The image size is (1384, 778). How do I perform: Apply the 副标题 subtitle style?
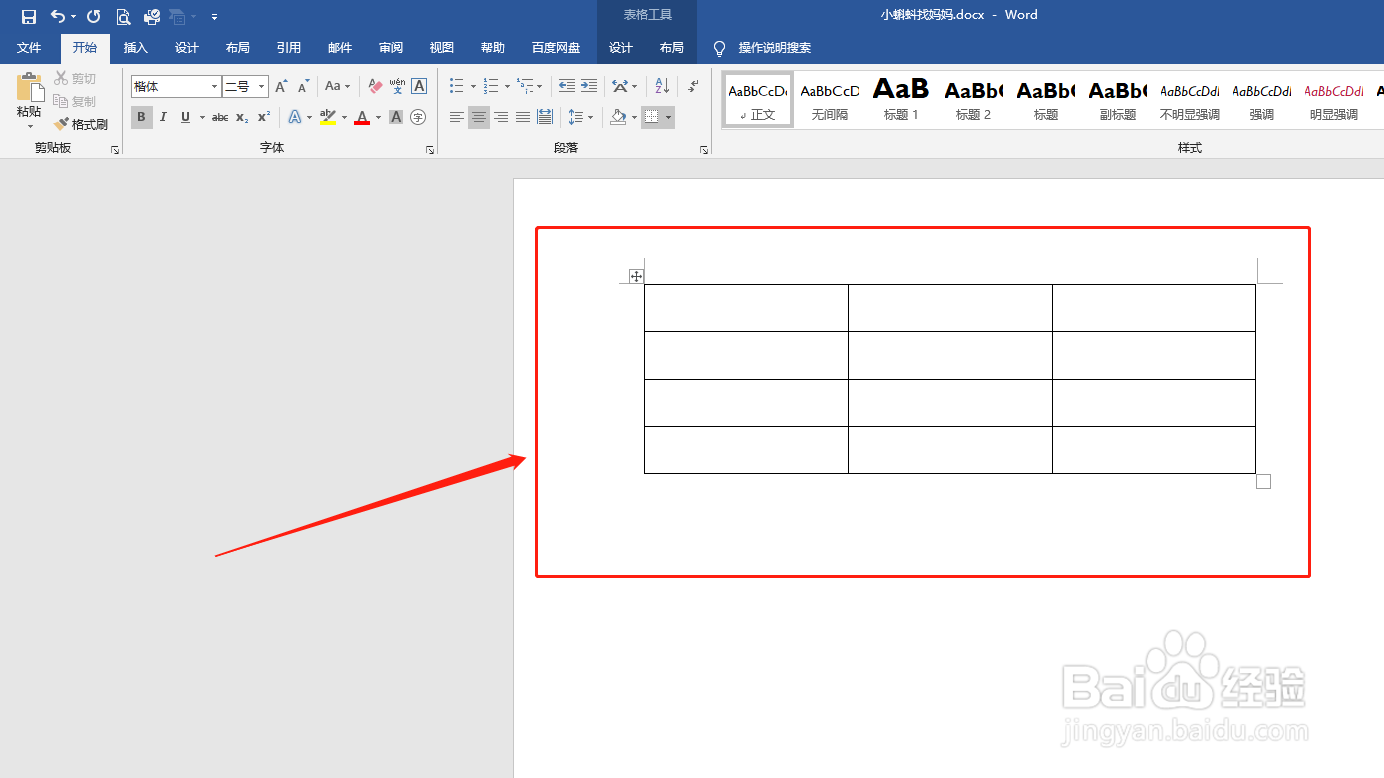pyautogui.click(x=1118, y=99)
